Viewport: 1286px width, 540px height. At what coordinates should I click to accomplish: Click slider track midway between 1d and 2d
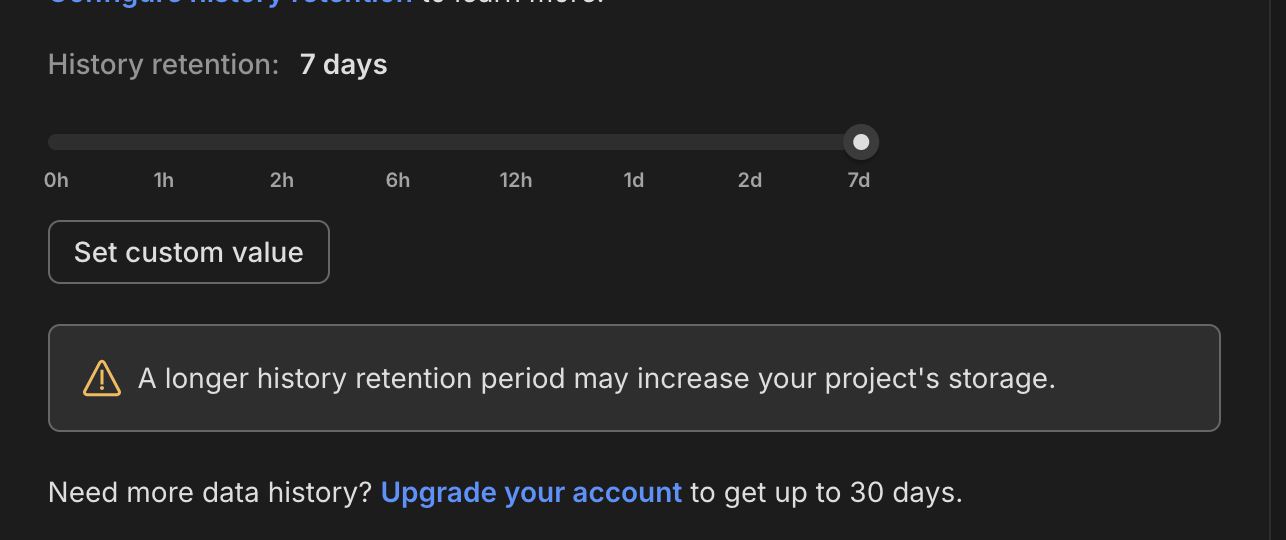click(692, 142)
